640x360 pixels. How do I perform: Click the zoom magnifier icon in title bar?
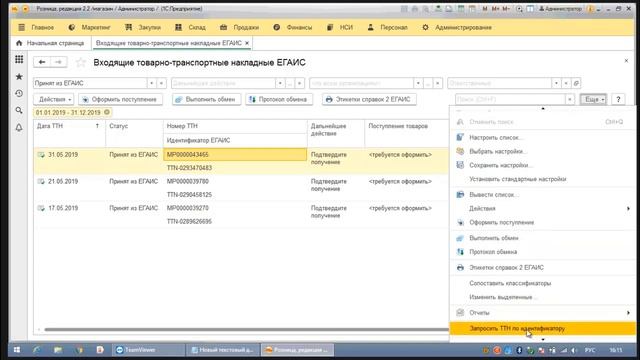pyautogui.click(x=519, y=9)
